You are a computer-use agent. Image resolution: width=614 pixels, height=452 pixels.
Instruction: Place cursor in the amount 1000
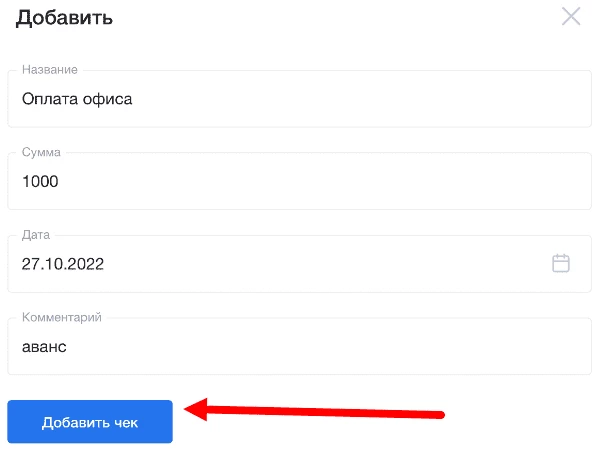tap(40, 181)
